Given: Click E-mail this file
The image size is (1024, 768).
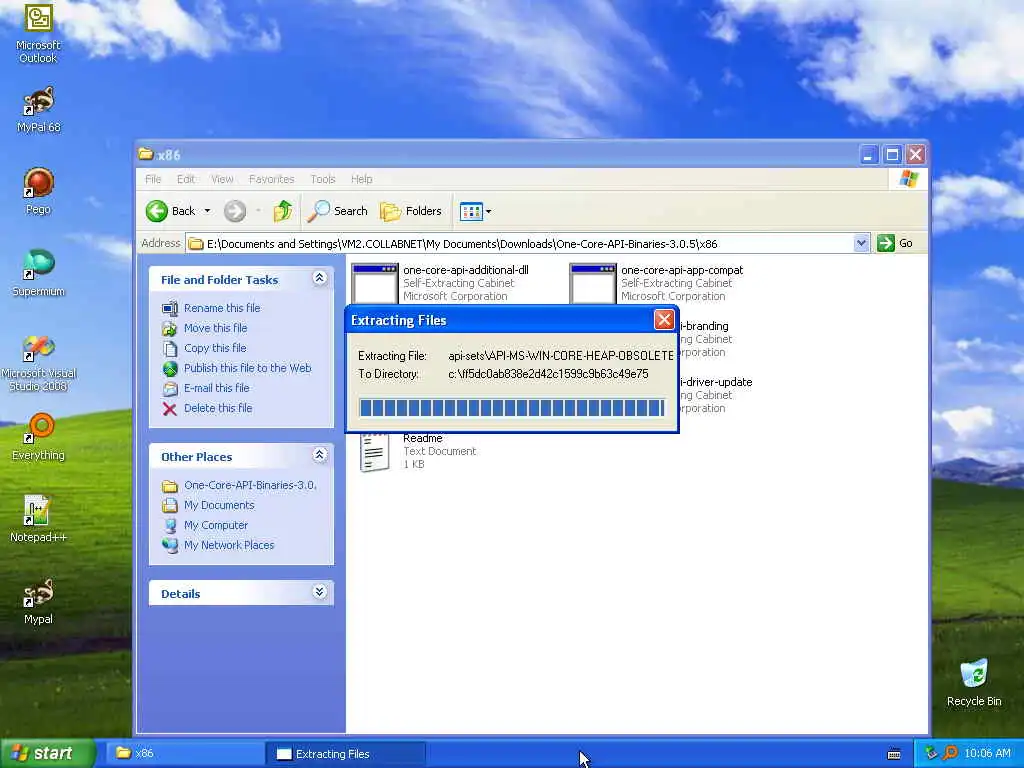Looking at the screenshot, I should 217,388.
